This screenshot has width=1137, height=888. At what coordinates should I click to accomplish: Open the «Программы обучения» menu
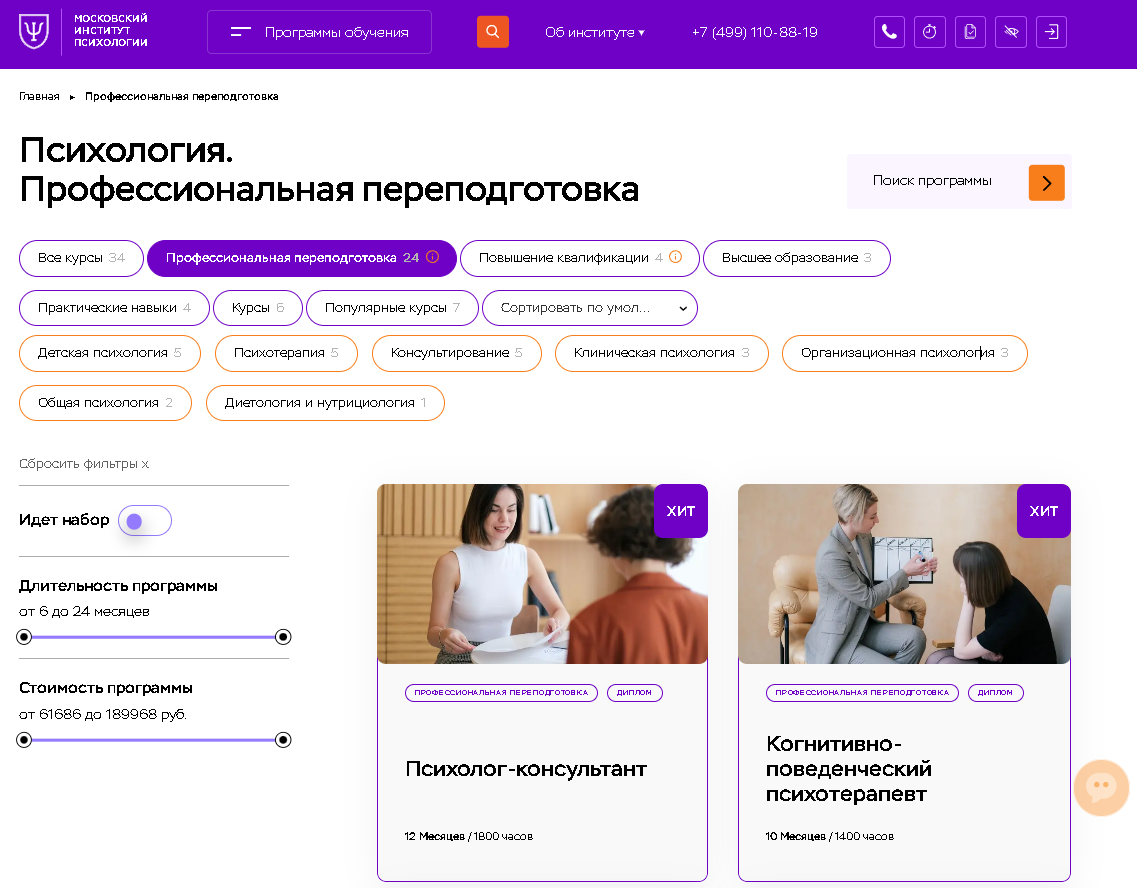[x=318, y=31]
